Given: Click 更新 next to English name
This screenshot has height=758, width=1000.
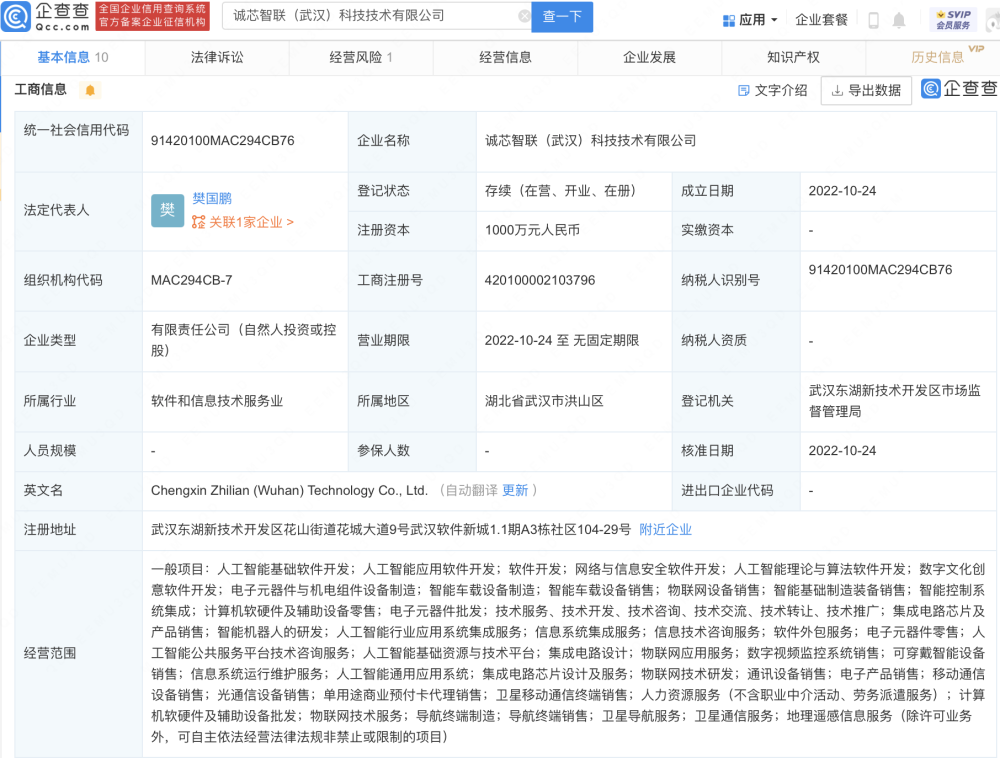Looking at the screenshot, I should coord(515,490).
